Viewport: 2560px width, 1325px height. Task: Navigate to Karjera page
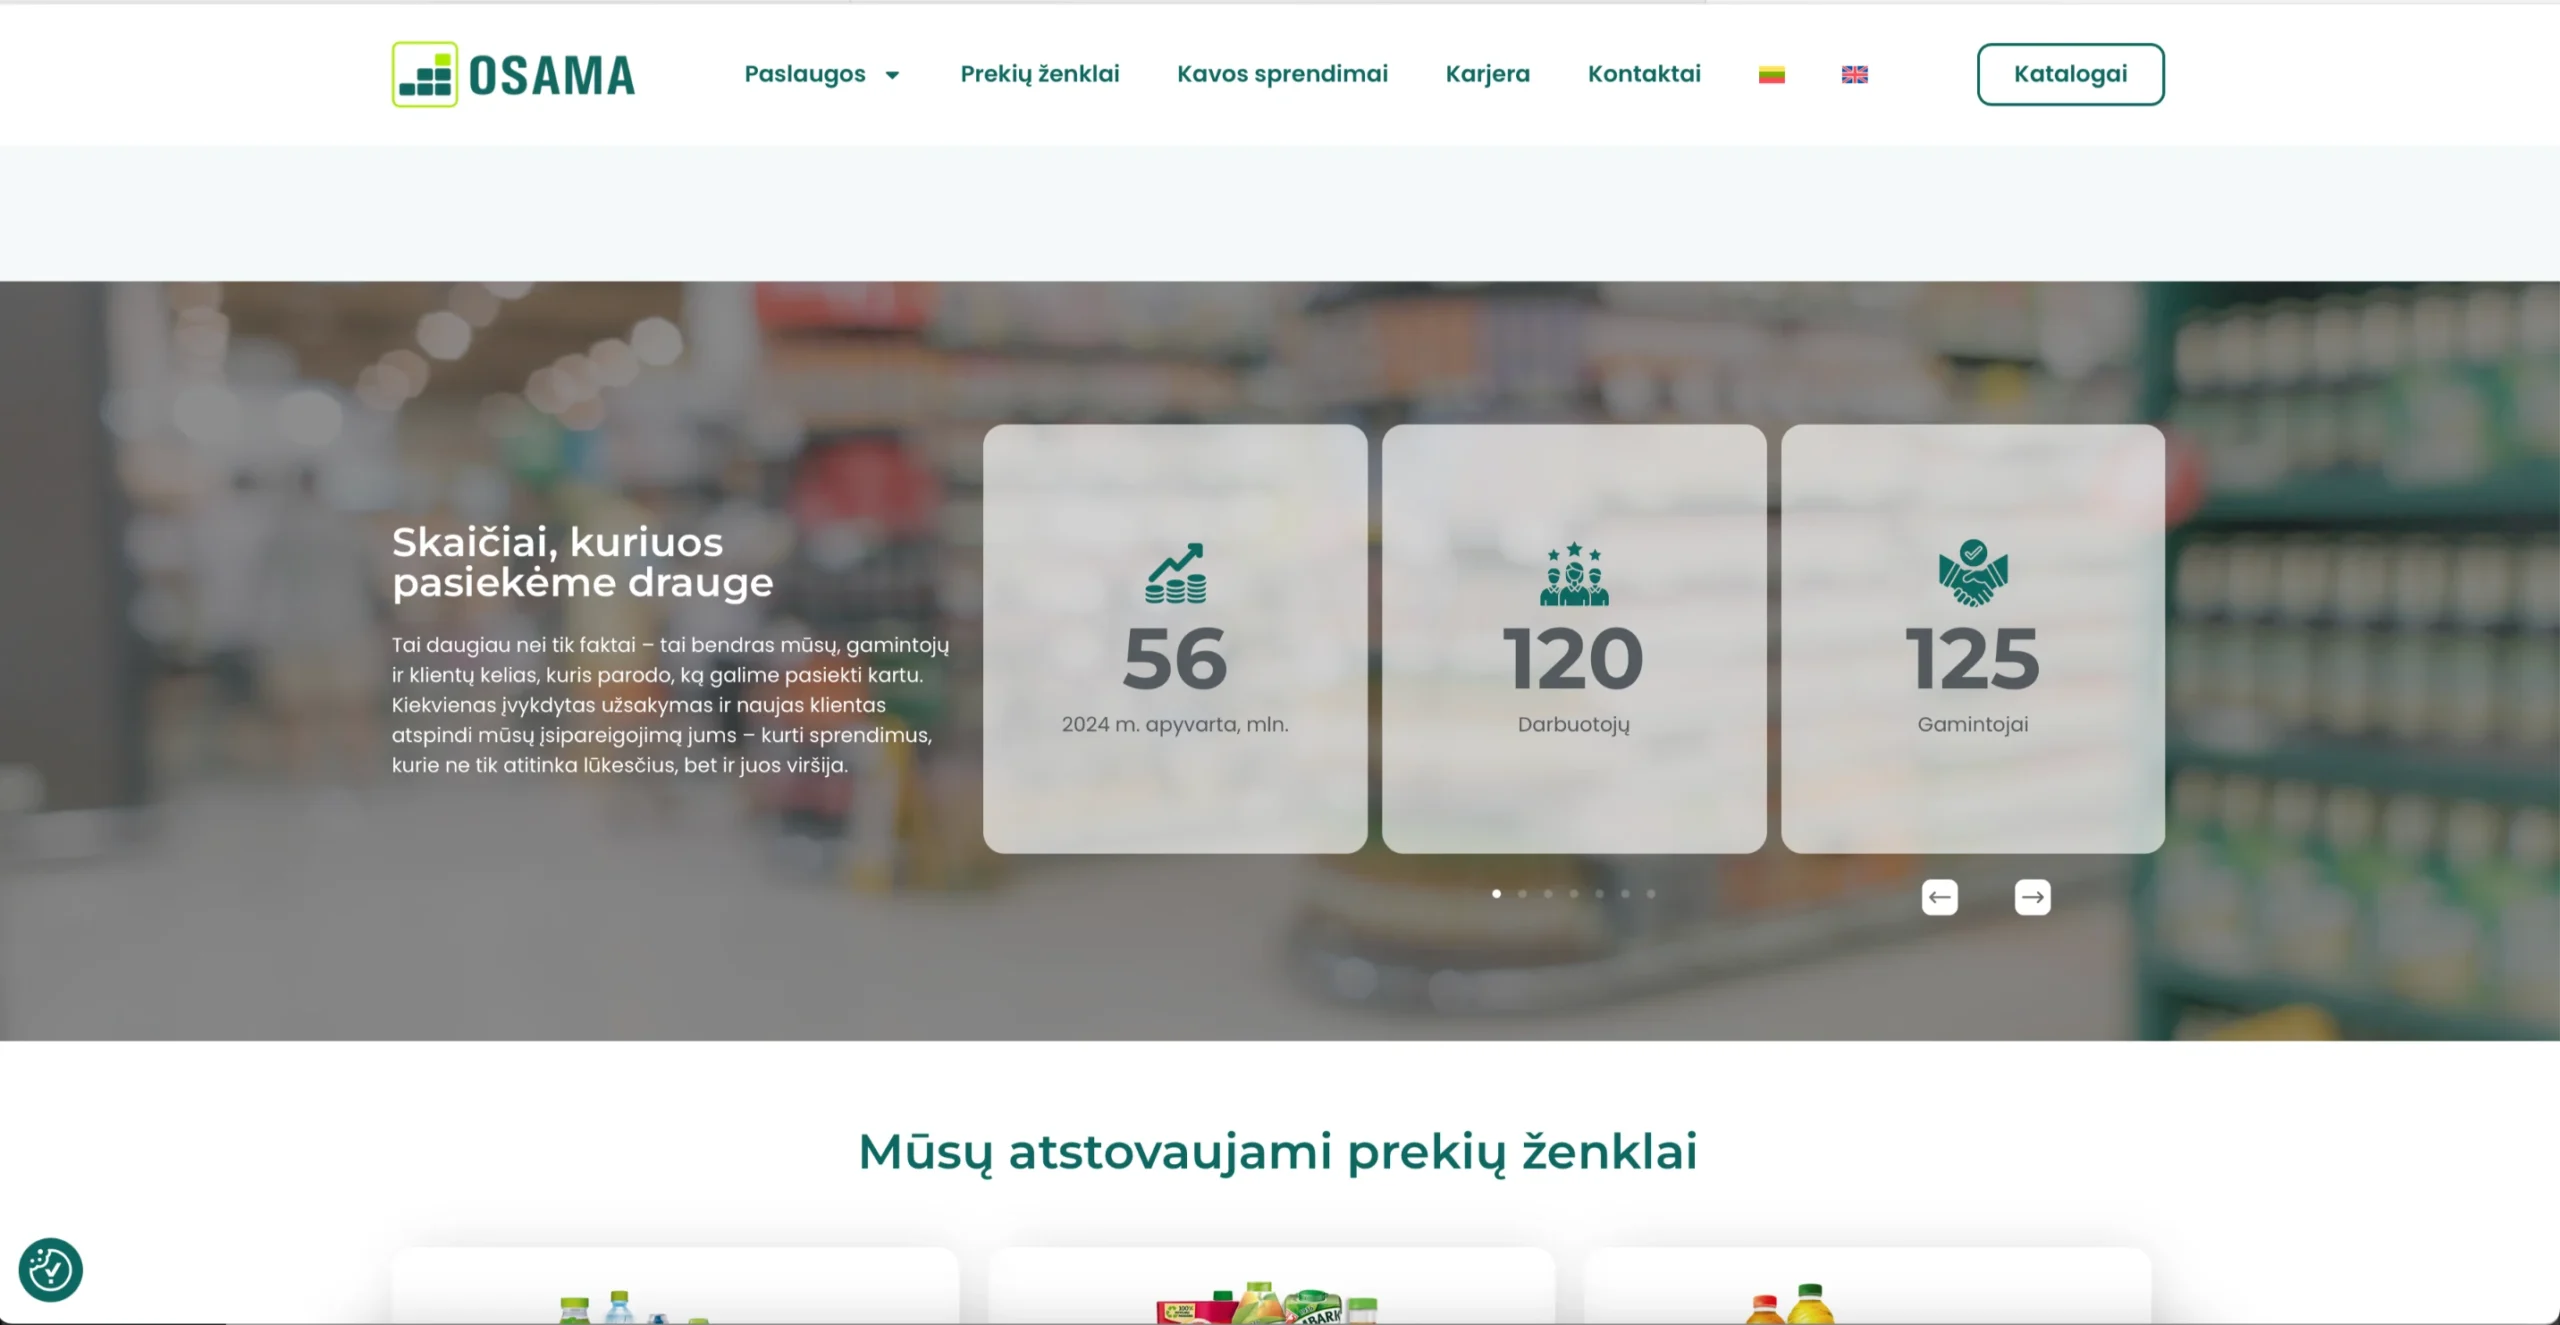(1487, 74)
